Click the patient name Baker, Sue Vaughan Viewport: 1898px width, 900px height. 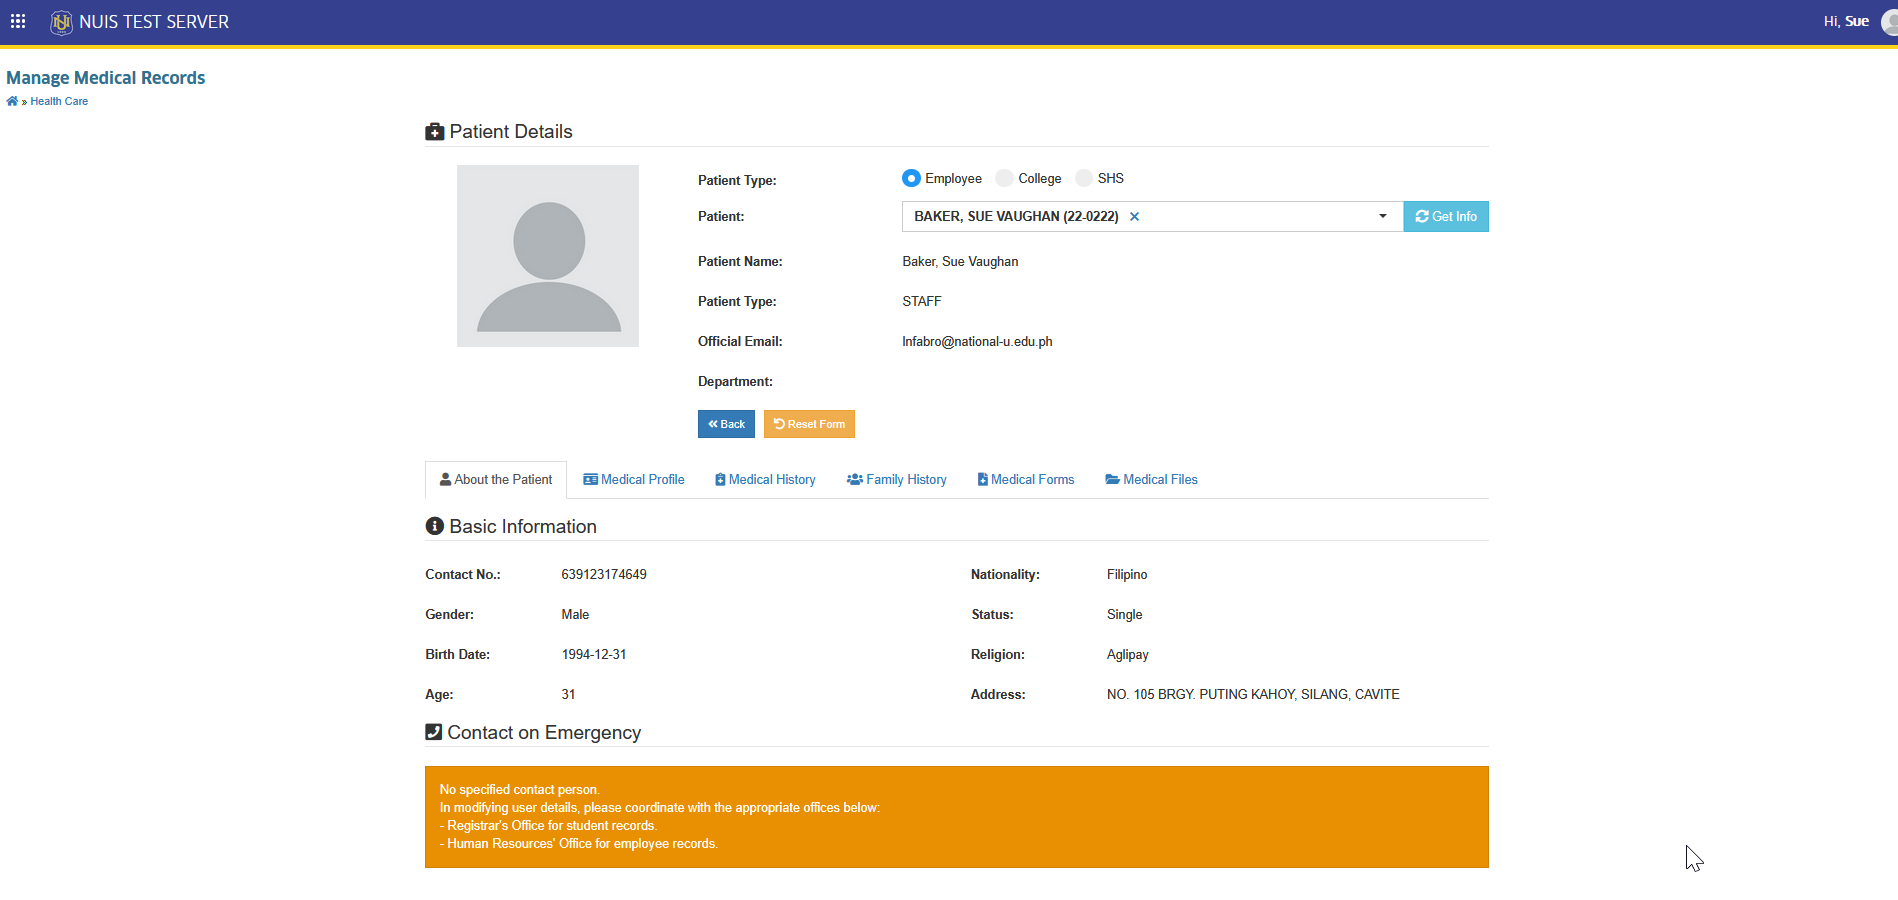960,262
